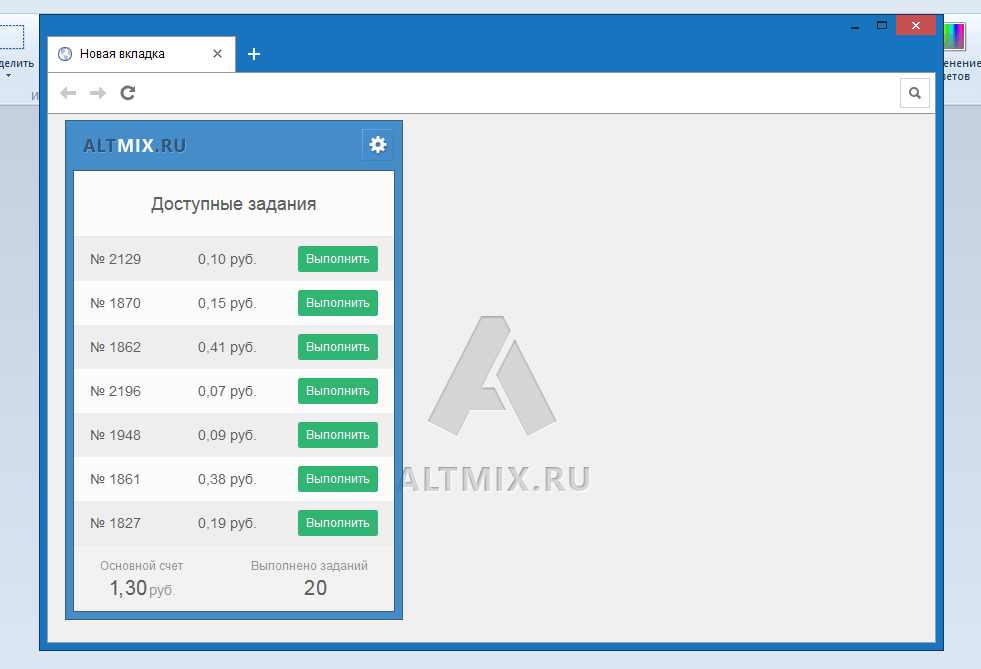This screenshot has height=669, width=981.
Task: Close the browser window with red X
Action: [x=915, y=26]
